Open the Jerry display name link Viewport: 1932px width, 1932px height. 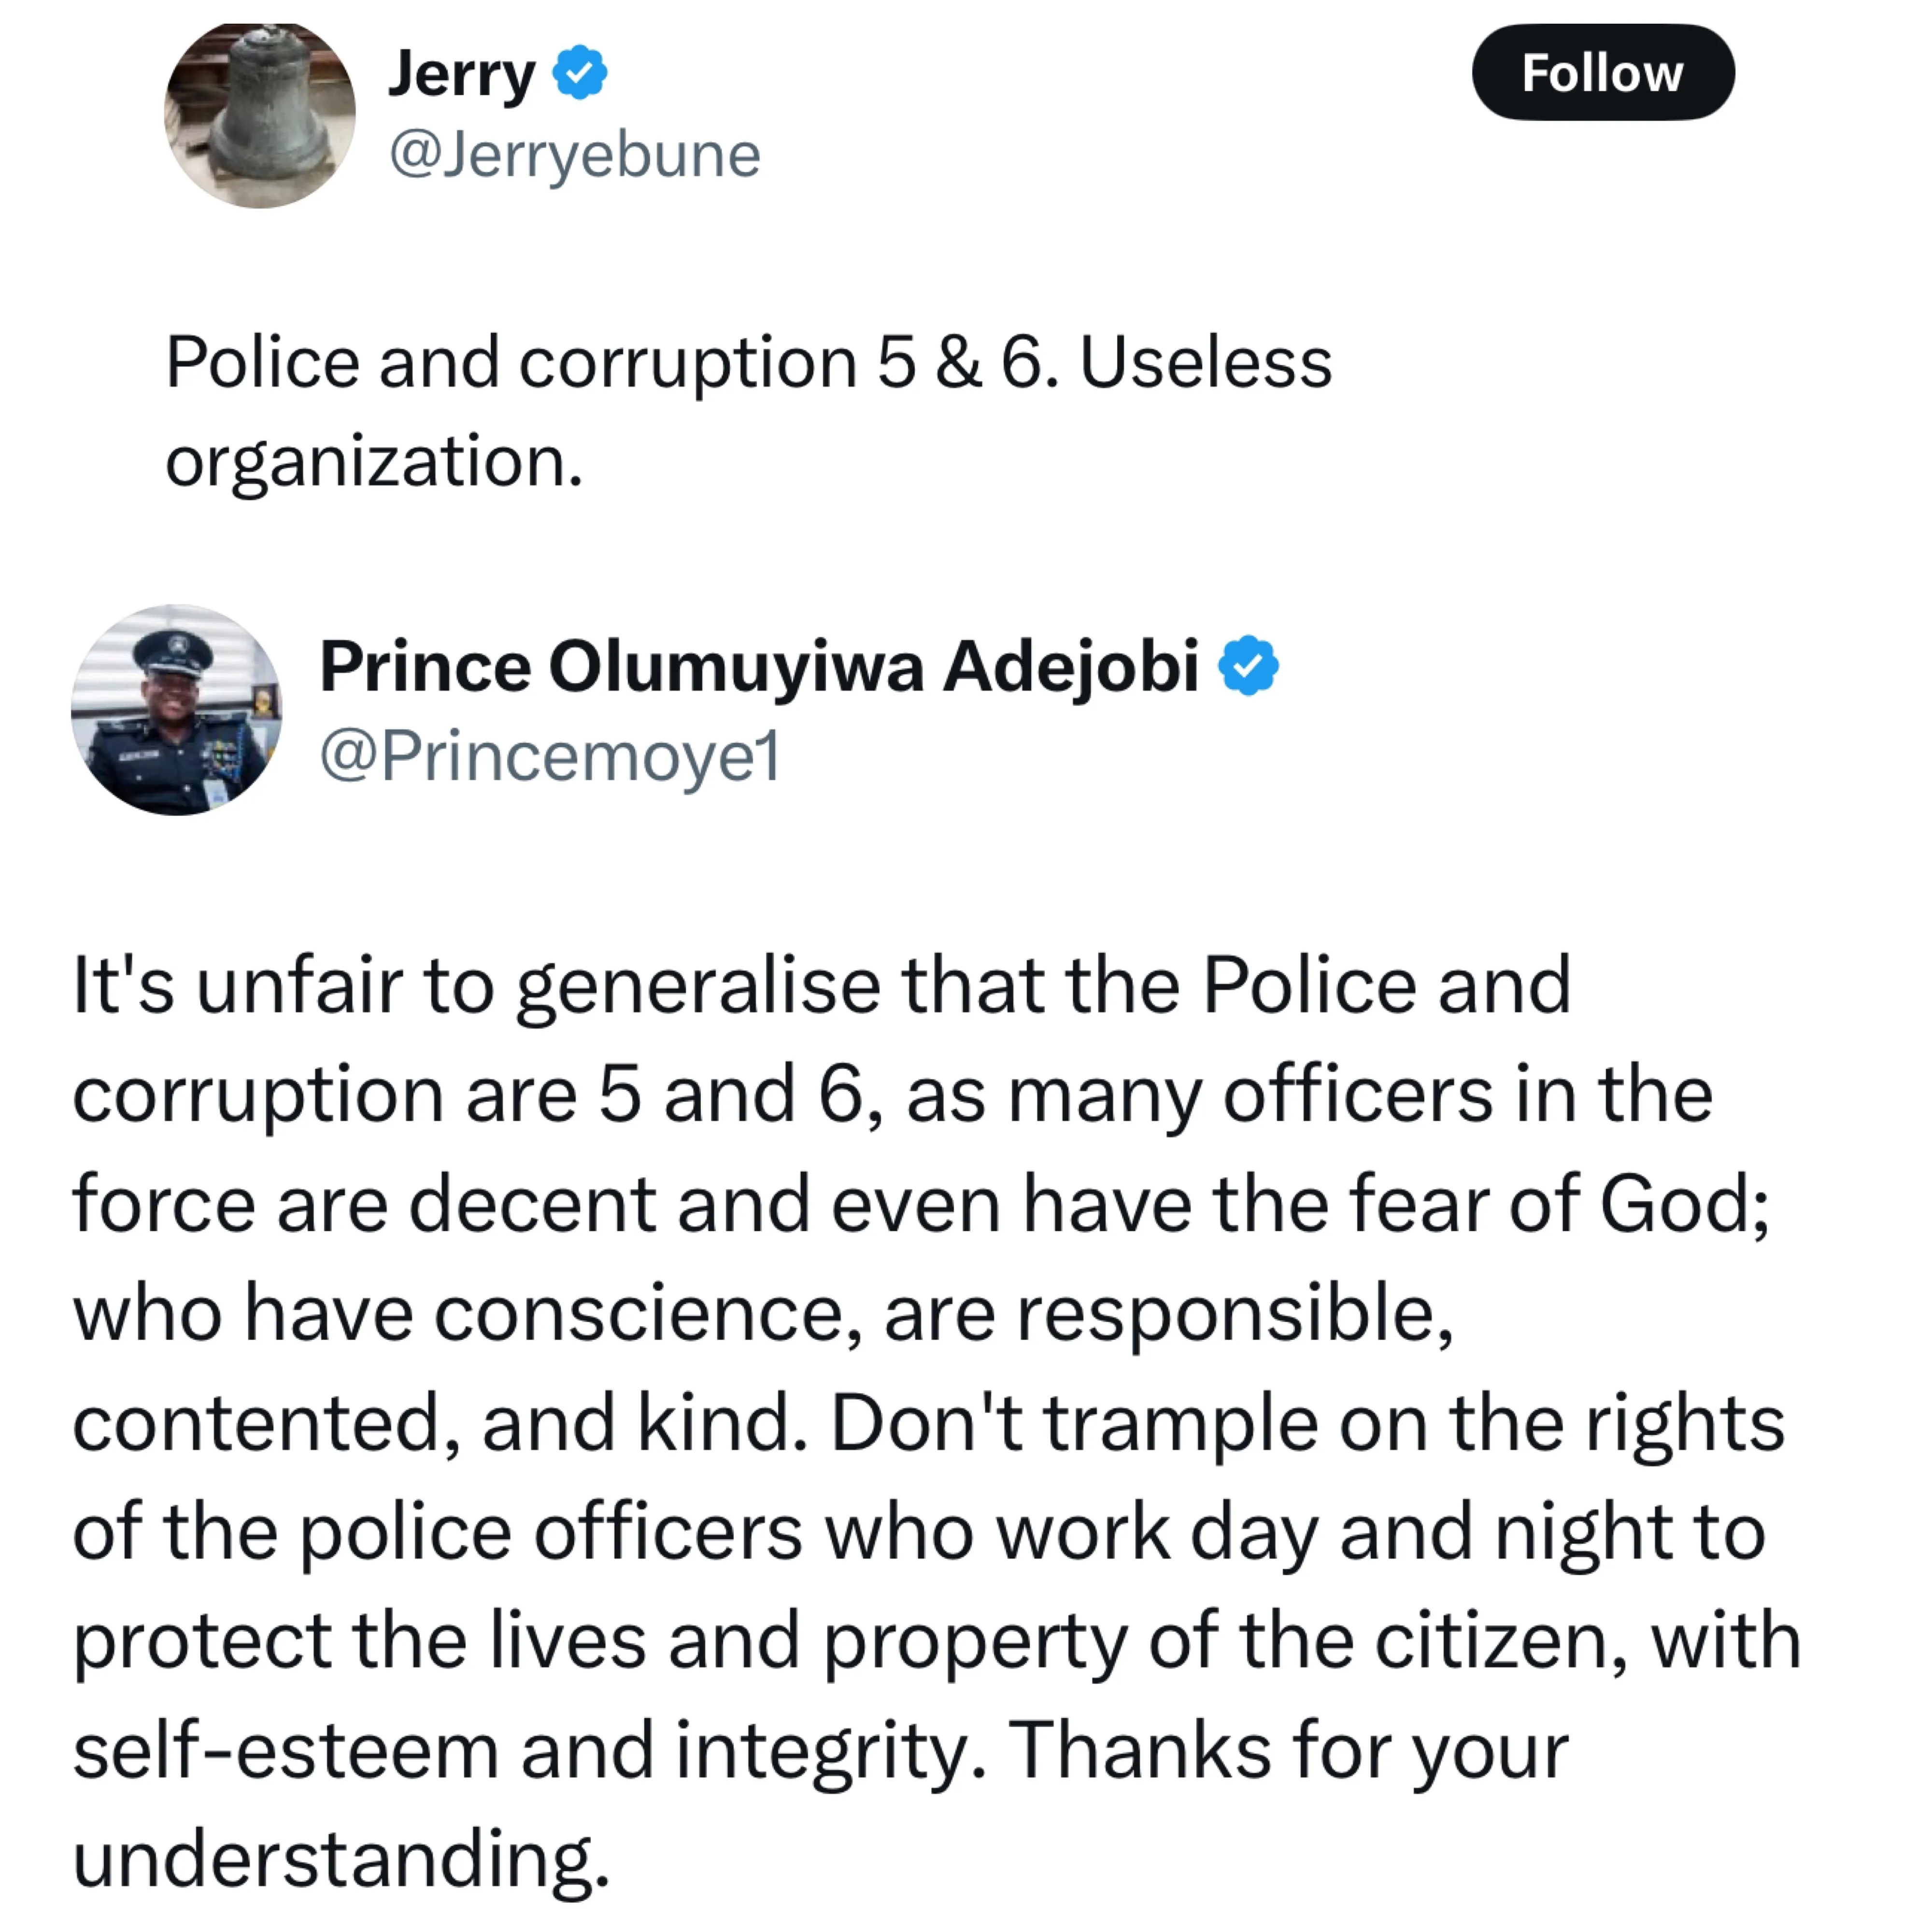pos(462,73)
